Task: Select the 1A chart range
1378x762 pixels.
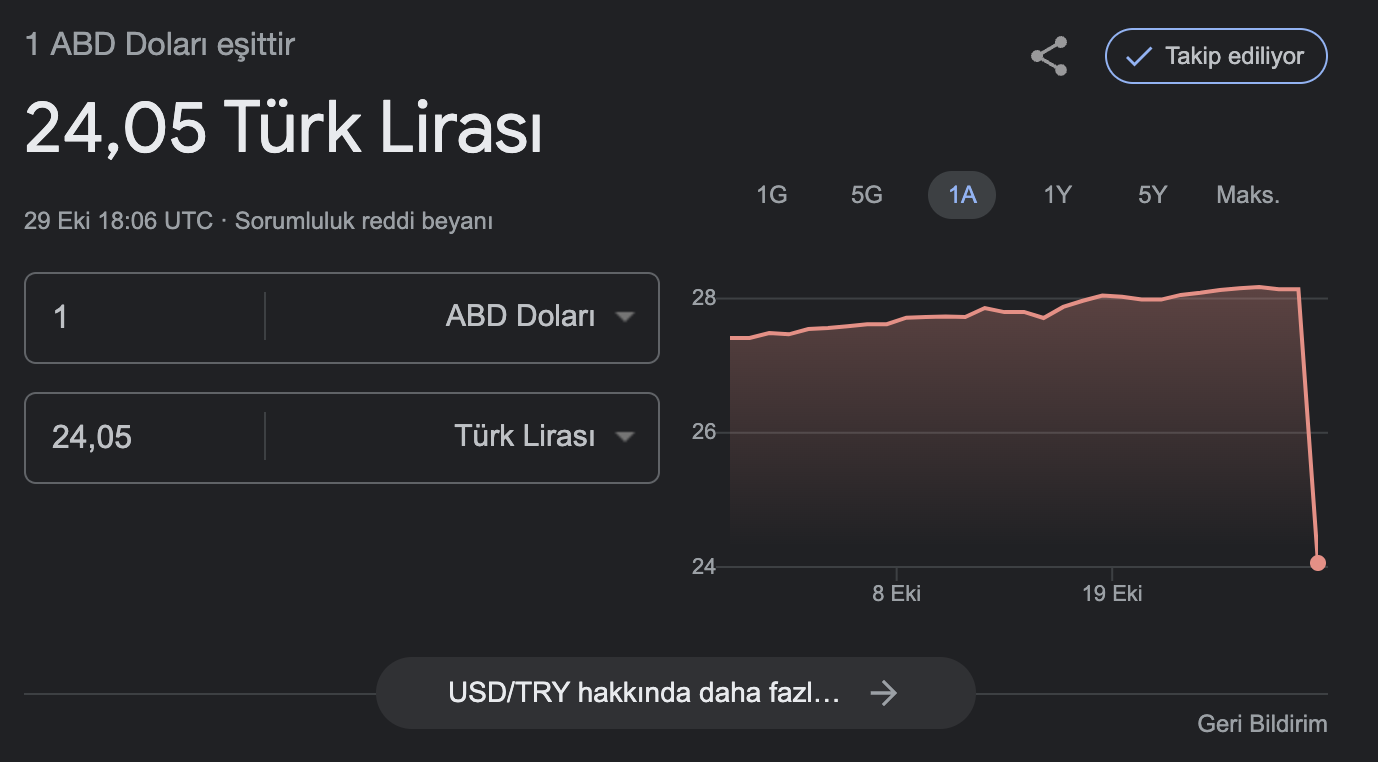Action: coord(962,195)
